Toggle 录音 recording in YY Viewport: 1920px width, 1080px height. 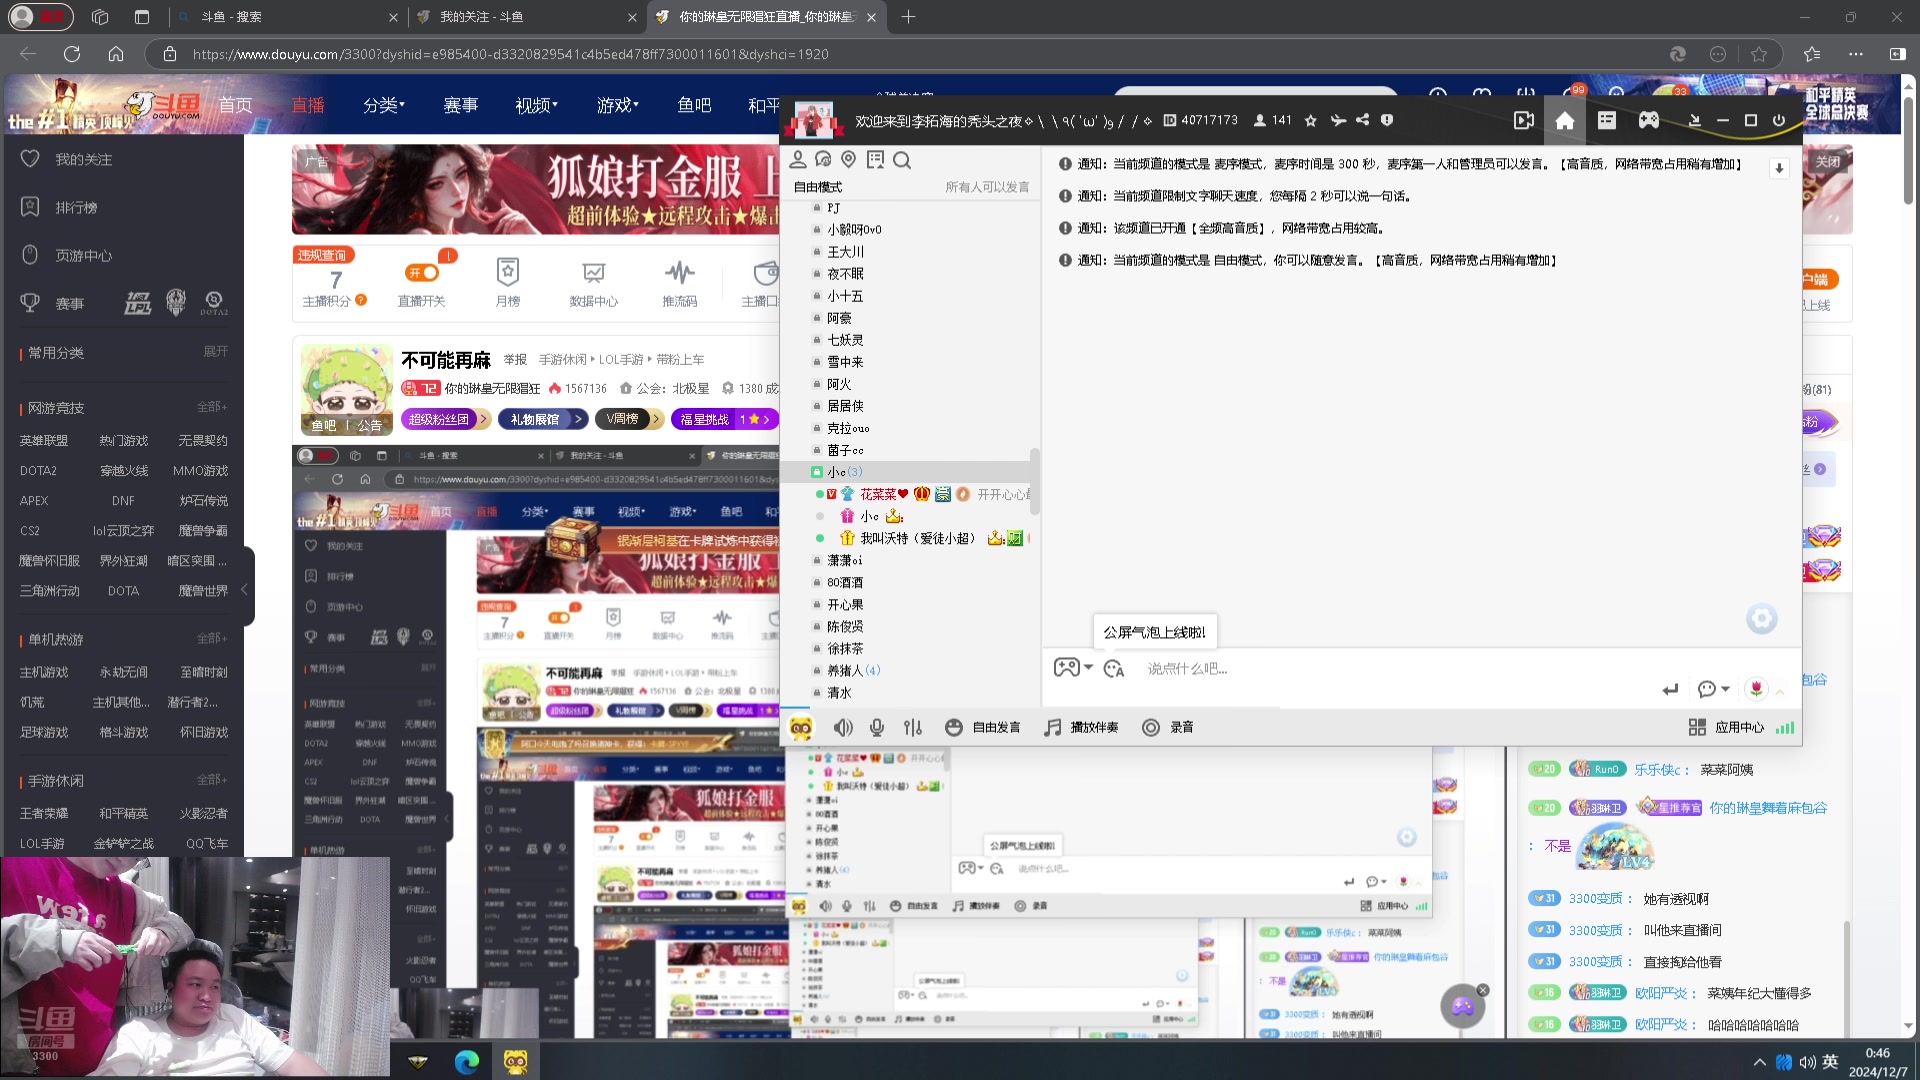pyautogui.click(x=1168, y=727)
